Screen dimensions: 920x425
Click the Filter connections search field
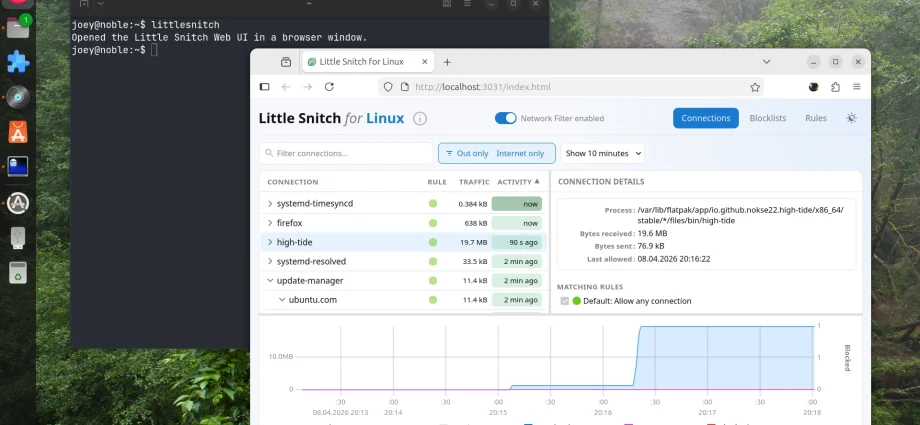pos(346,153)
